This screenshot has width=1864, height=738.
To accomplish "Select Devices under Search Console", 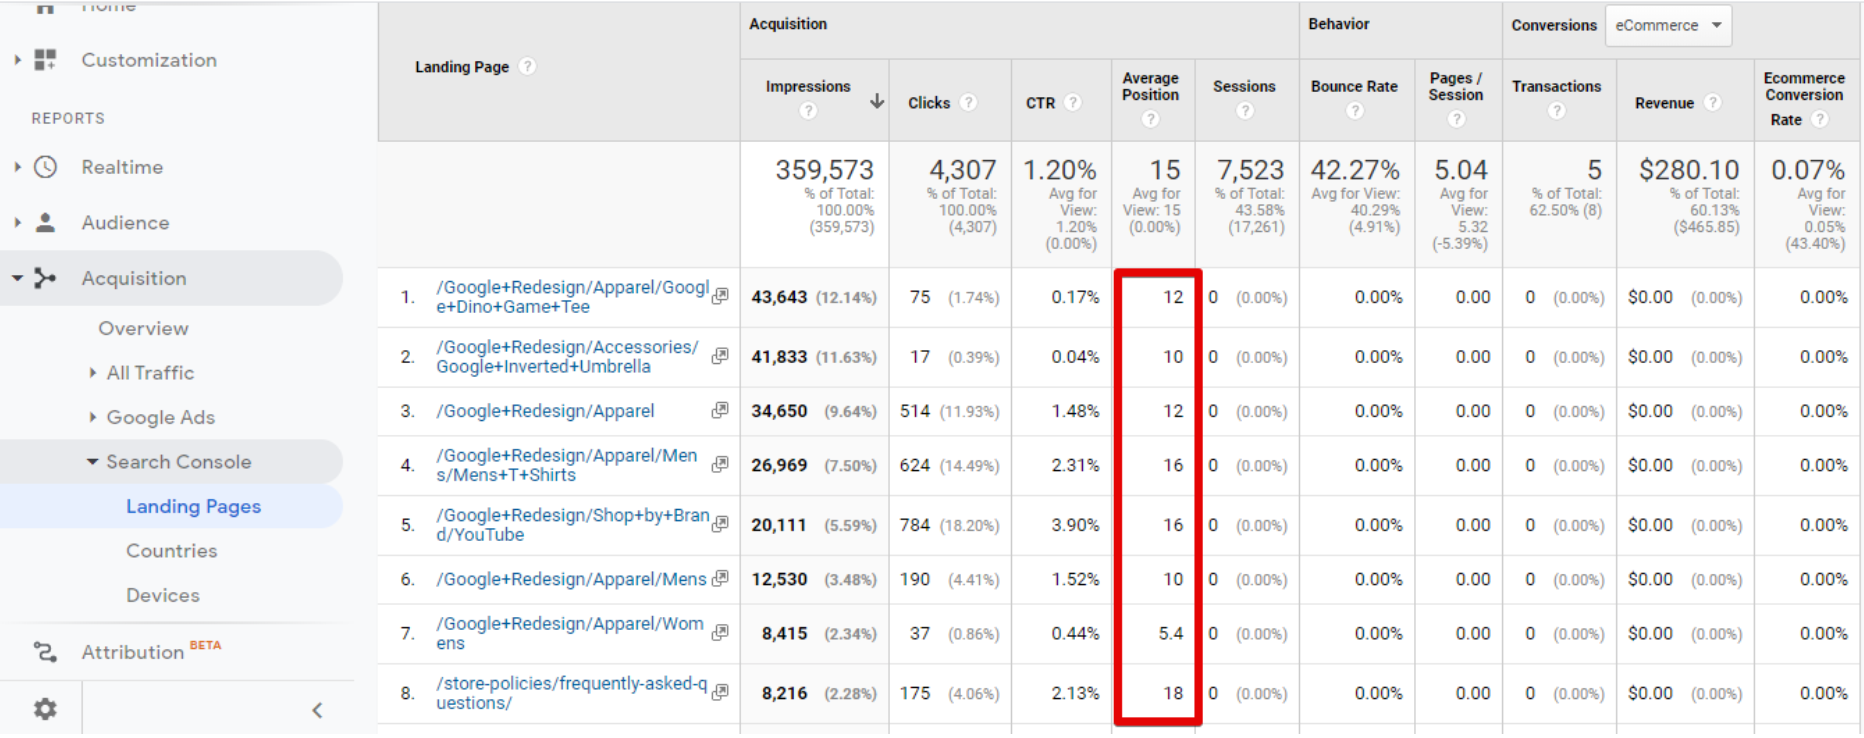I will pyautogui.click(x=162, y=595).
